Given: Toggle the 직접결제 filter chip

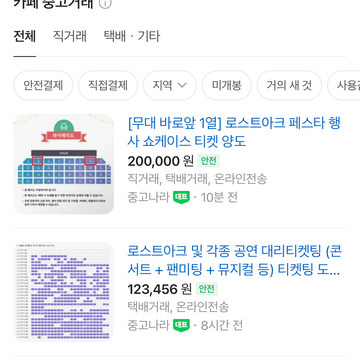Looking at the screenshot, I should click(x=108, y=86).
